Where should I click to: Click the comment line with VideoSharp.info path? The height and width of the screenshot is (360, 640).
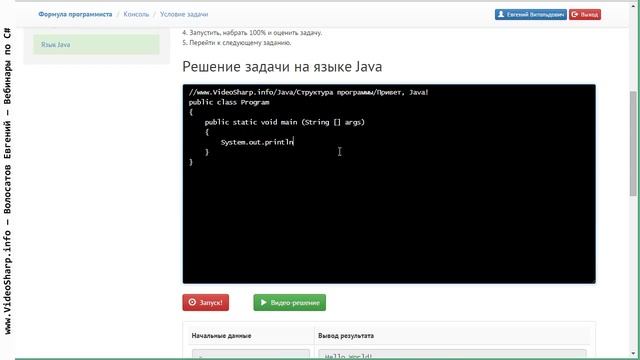309,93
